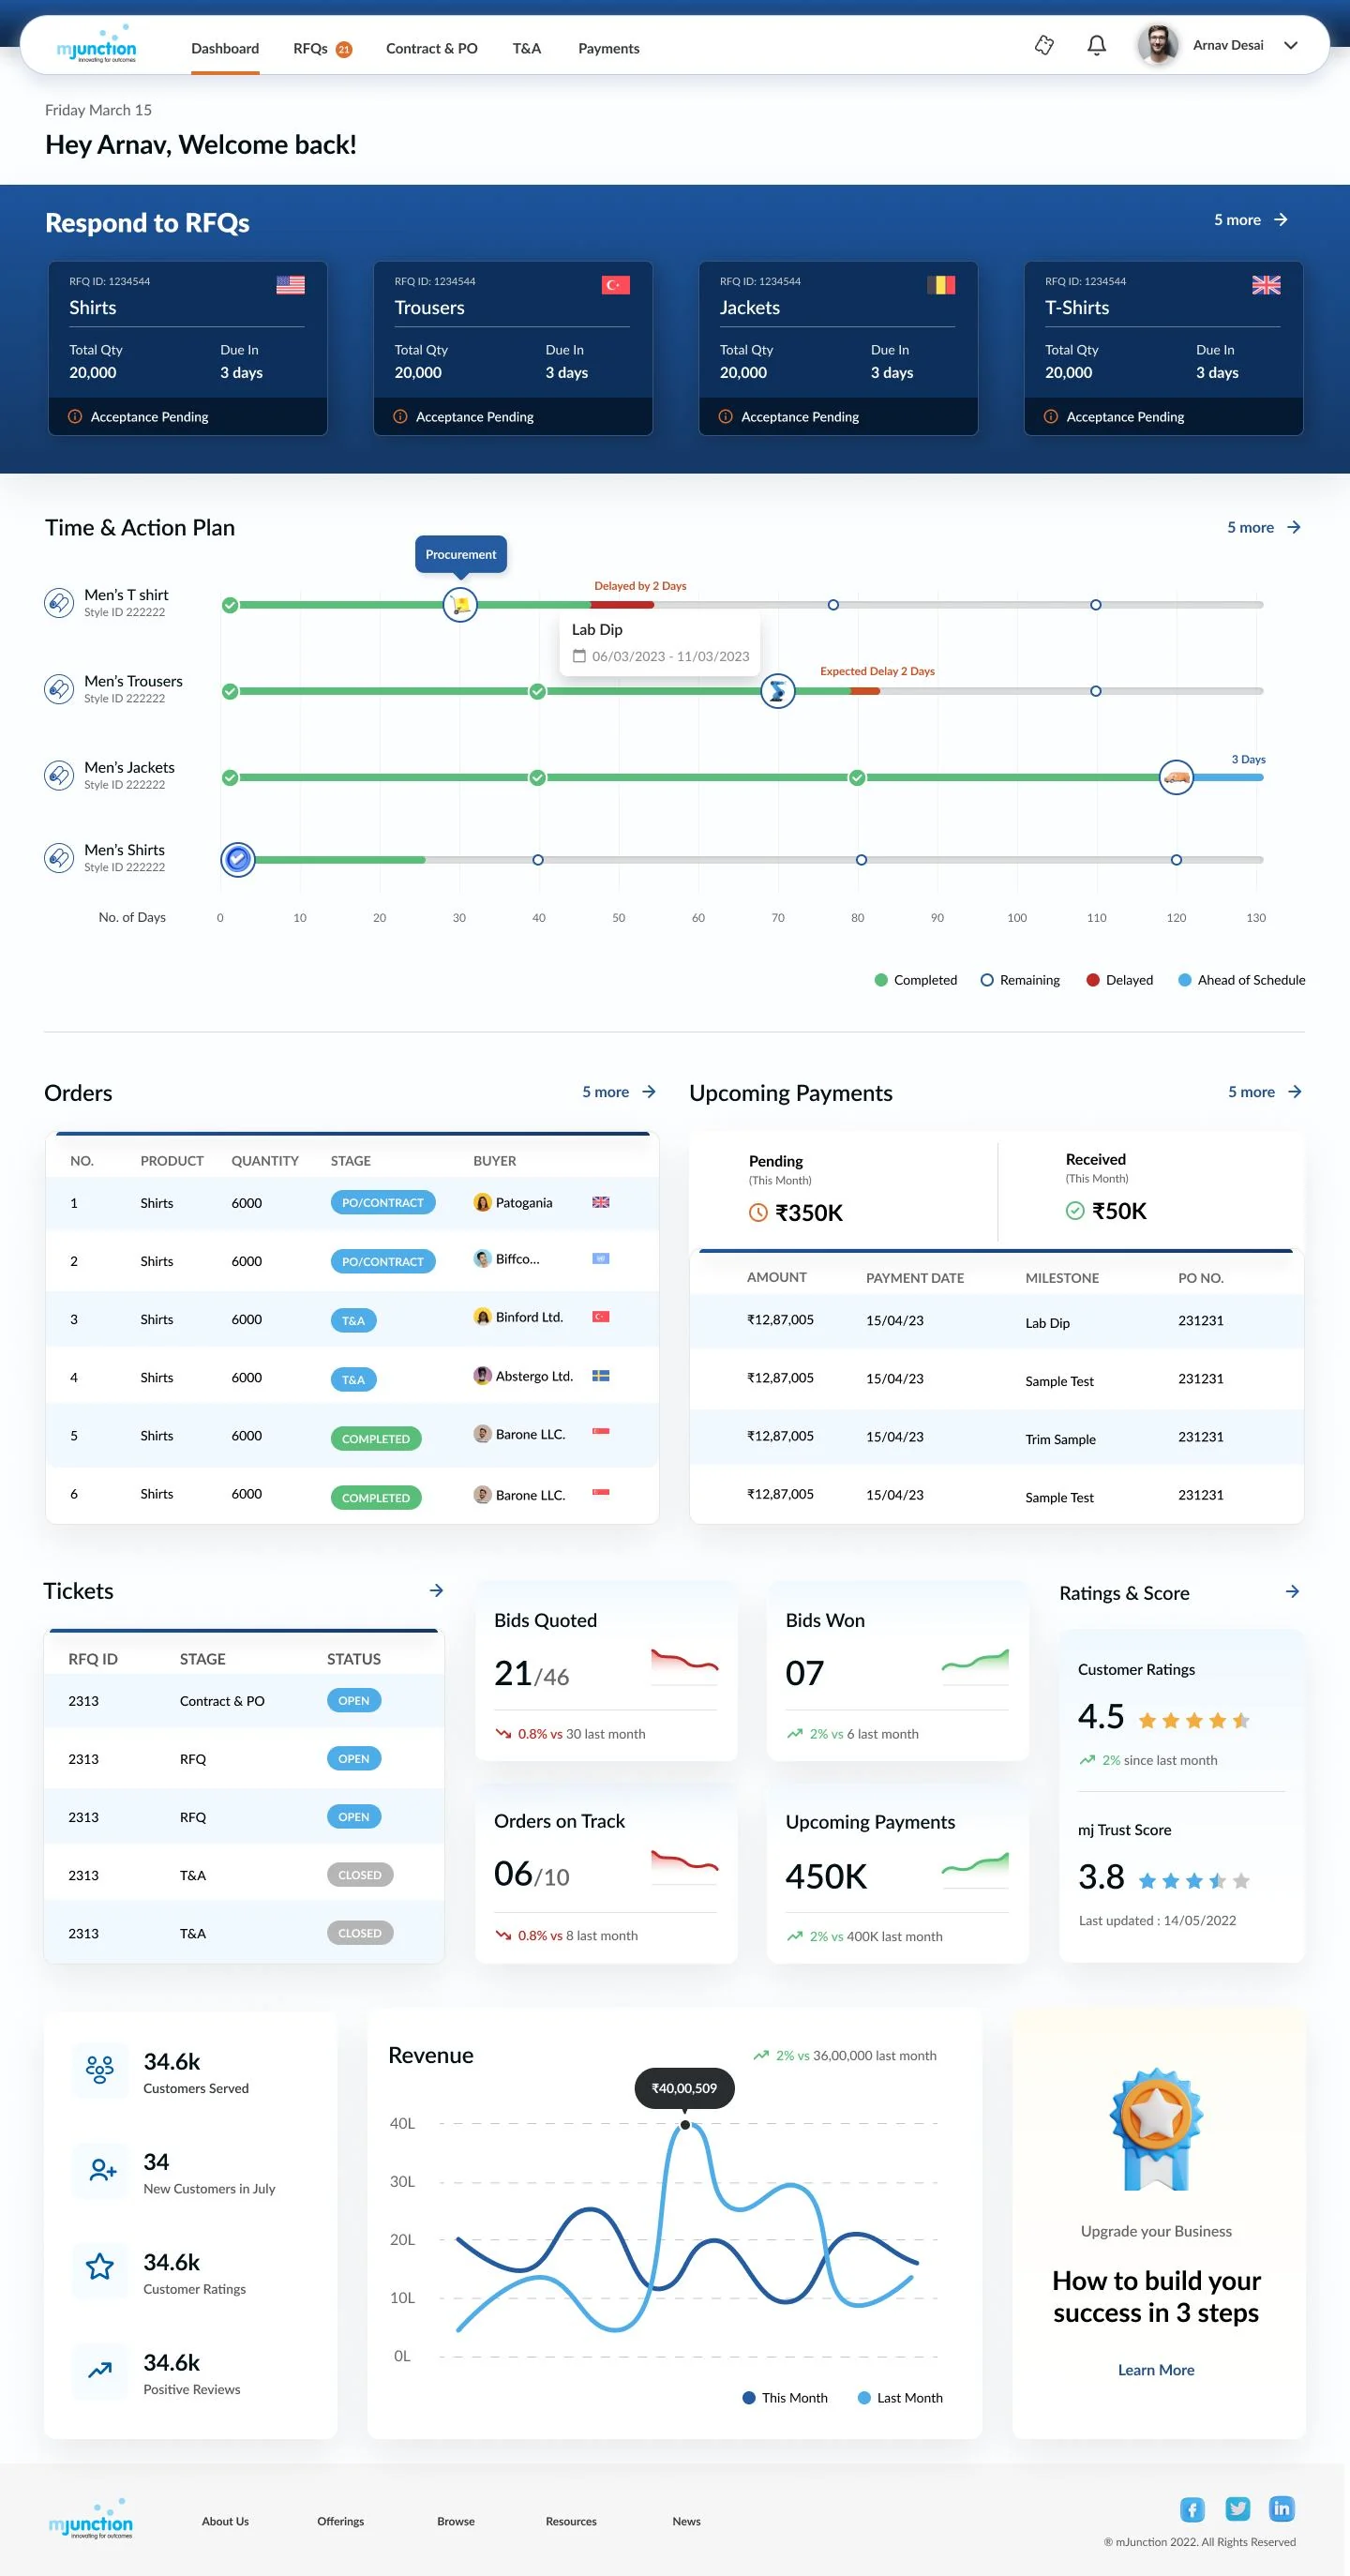Click the ticket icon in the header
The image size is (1350, 2576).
pos(1044,46)
